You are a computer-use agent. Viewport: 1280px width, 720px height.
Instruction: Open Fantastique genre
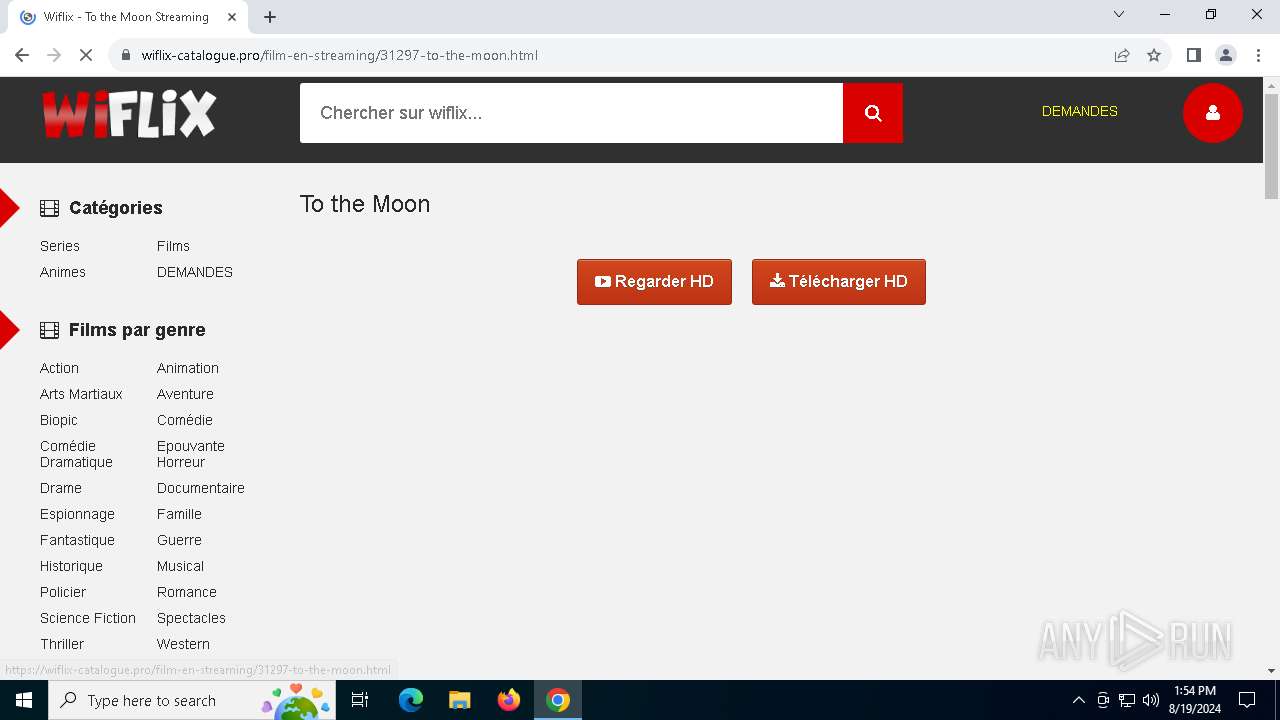77,540
